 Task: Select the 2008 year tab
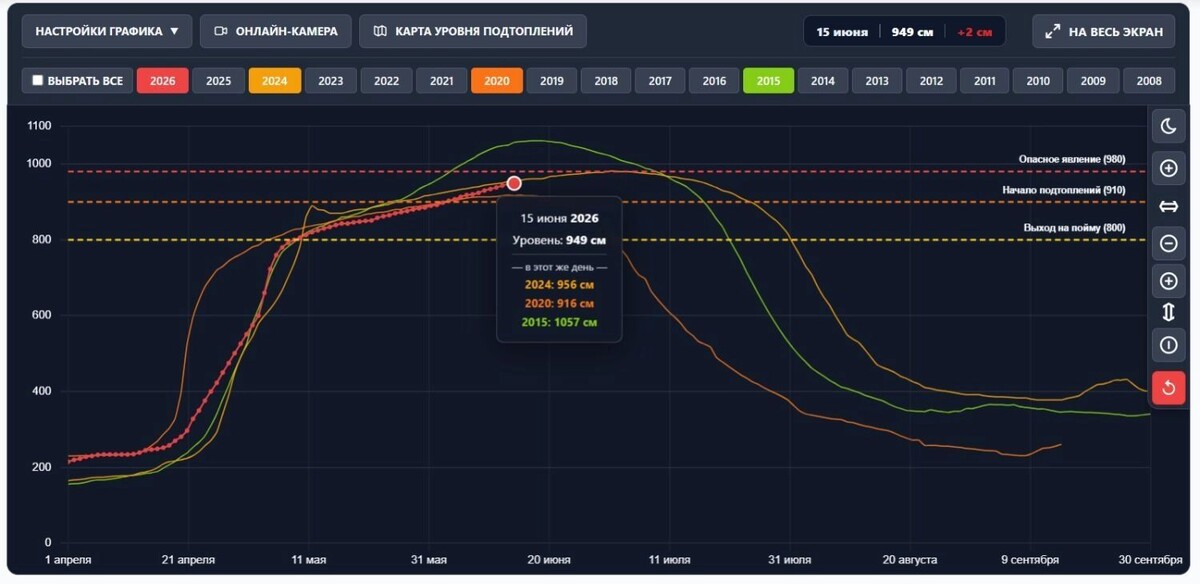[x=1149, y=81]
